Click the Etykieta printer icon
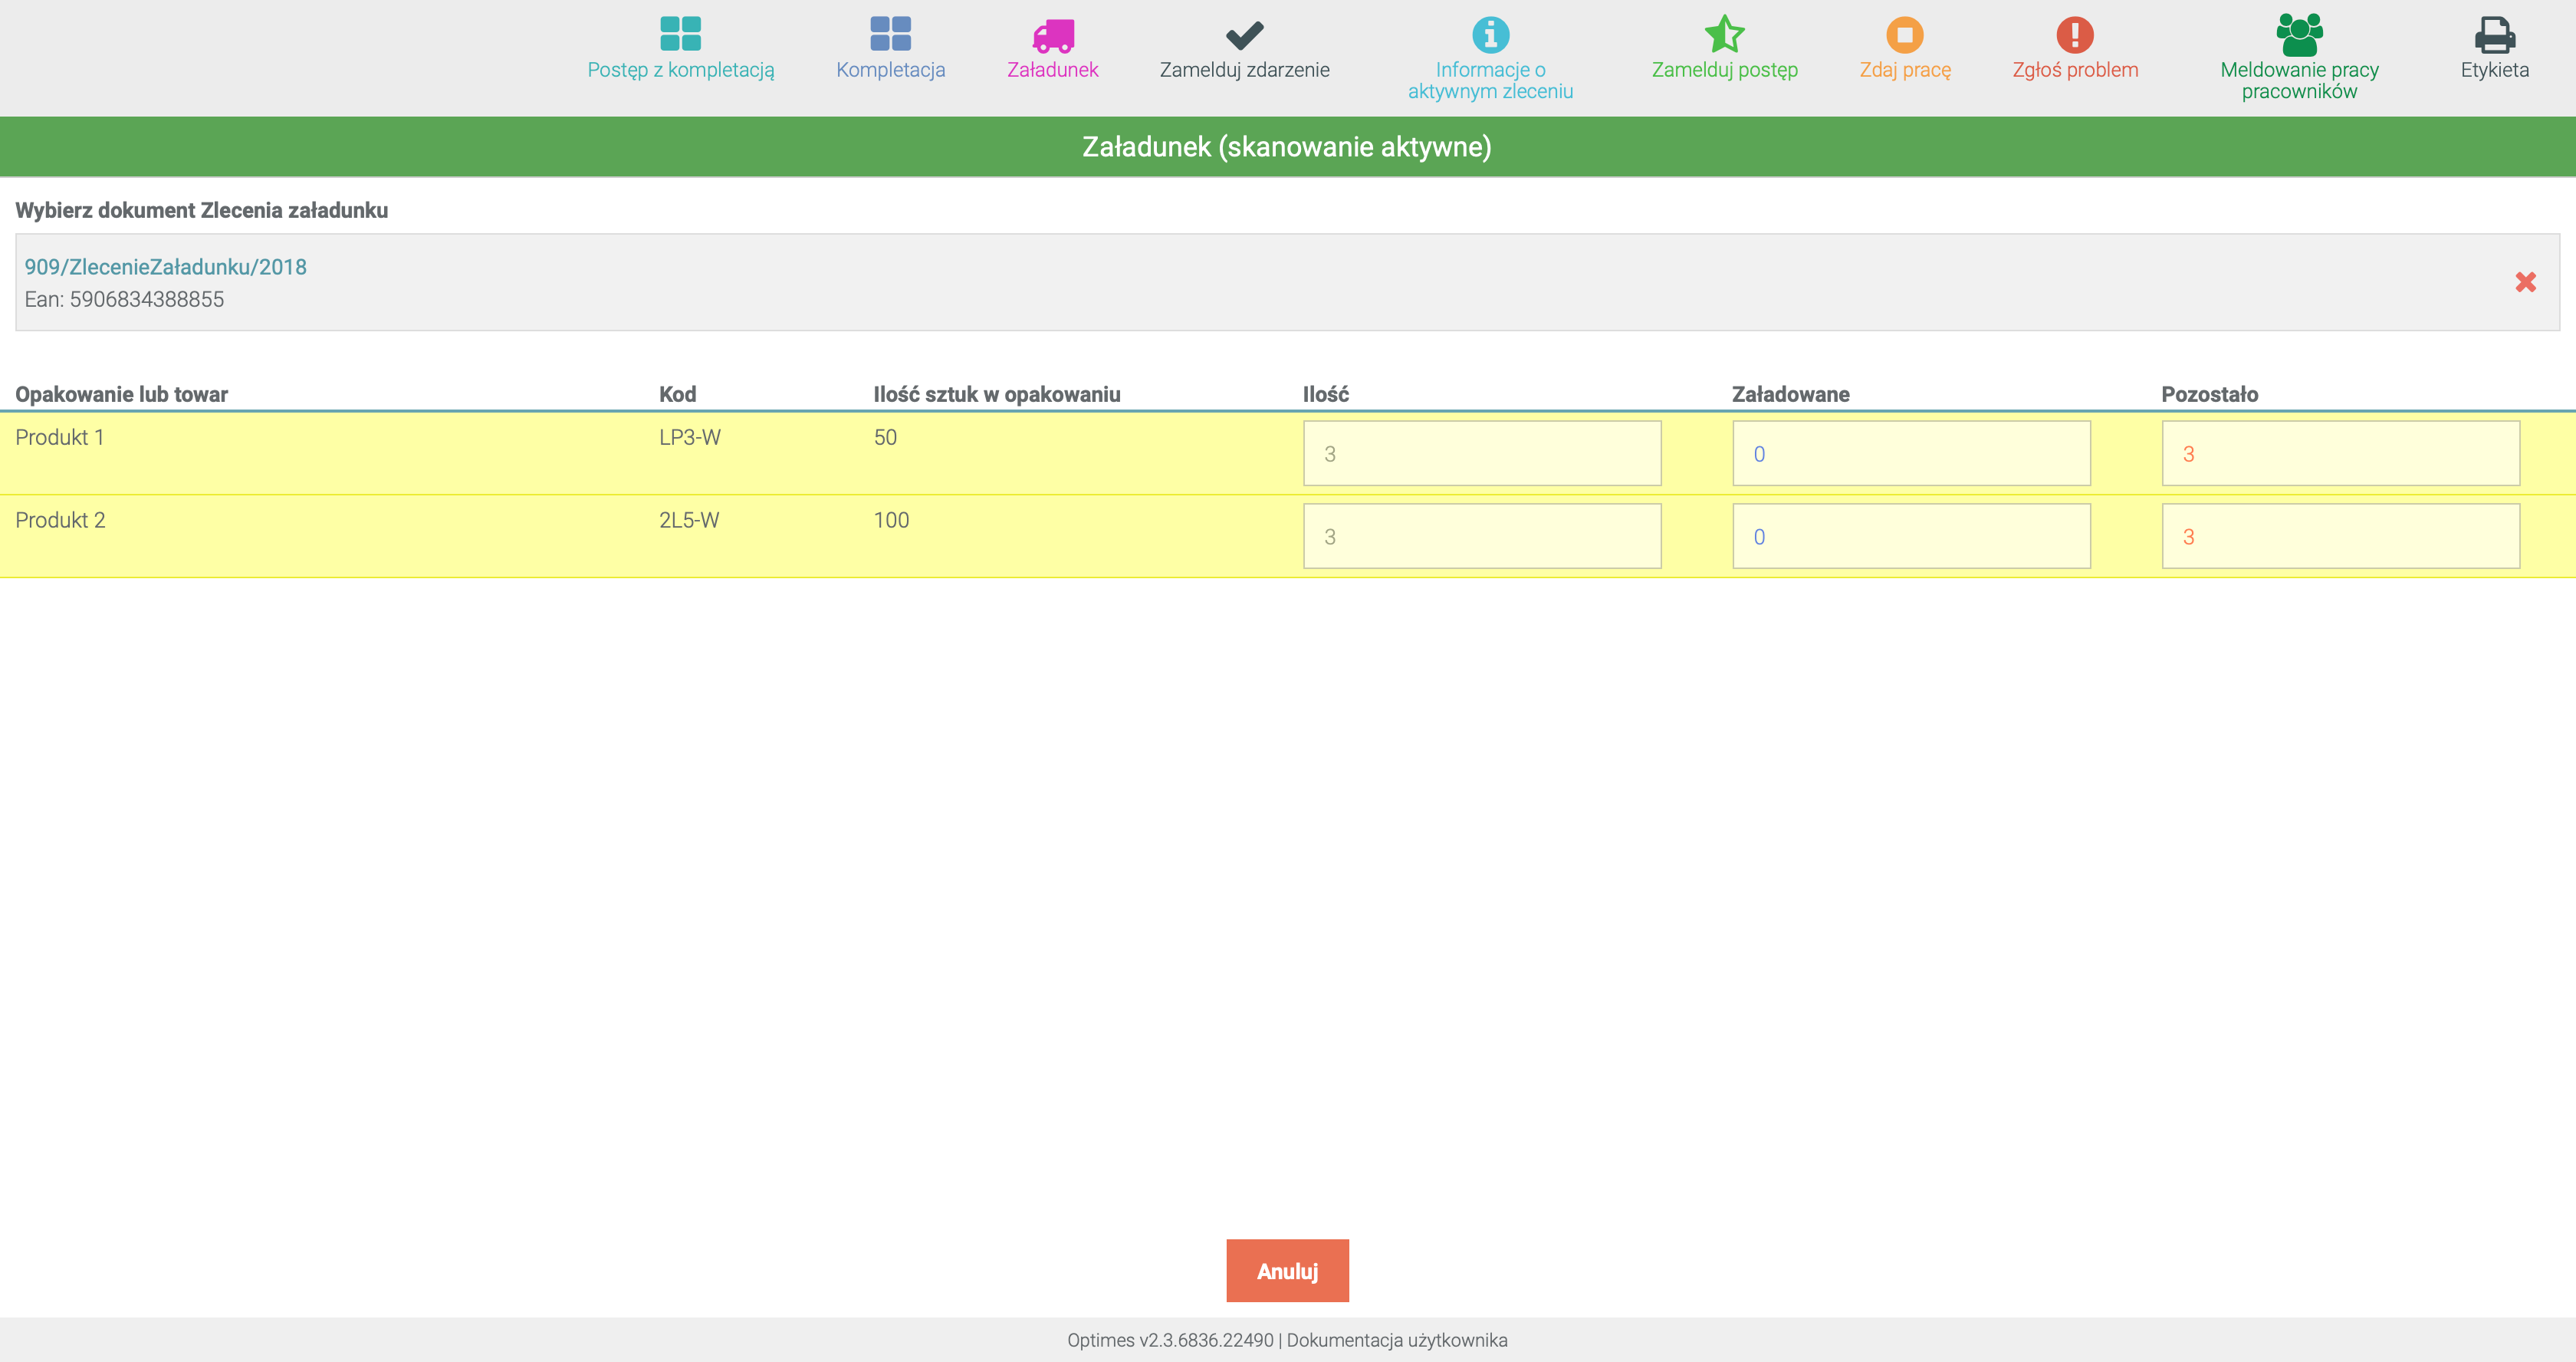Image resolution: width=2576 pixels, height=1362 pixels. tap(2495, 35)
